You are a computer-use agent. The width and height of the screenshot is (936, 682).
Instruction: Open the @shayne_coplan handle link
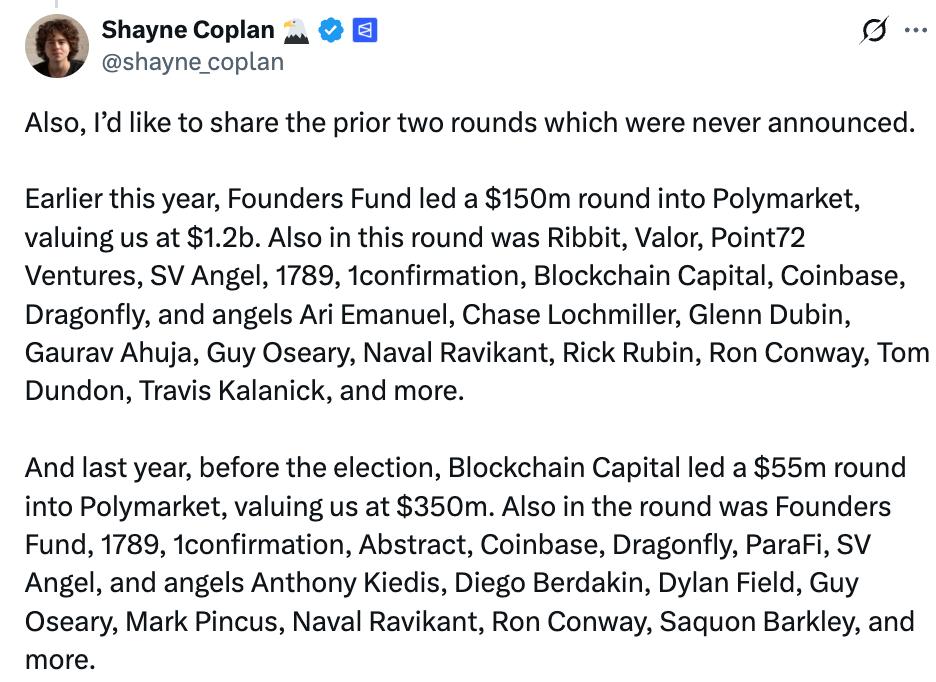point(192,62)
